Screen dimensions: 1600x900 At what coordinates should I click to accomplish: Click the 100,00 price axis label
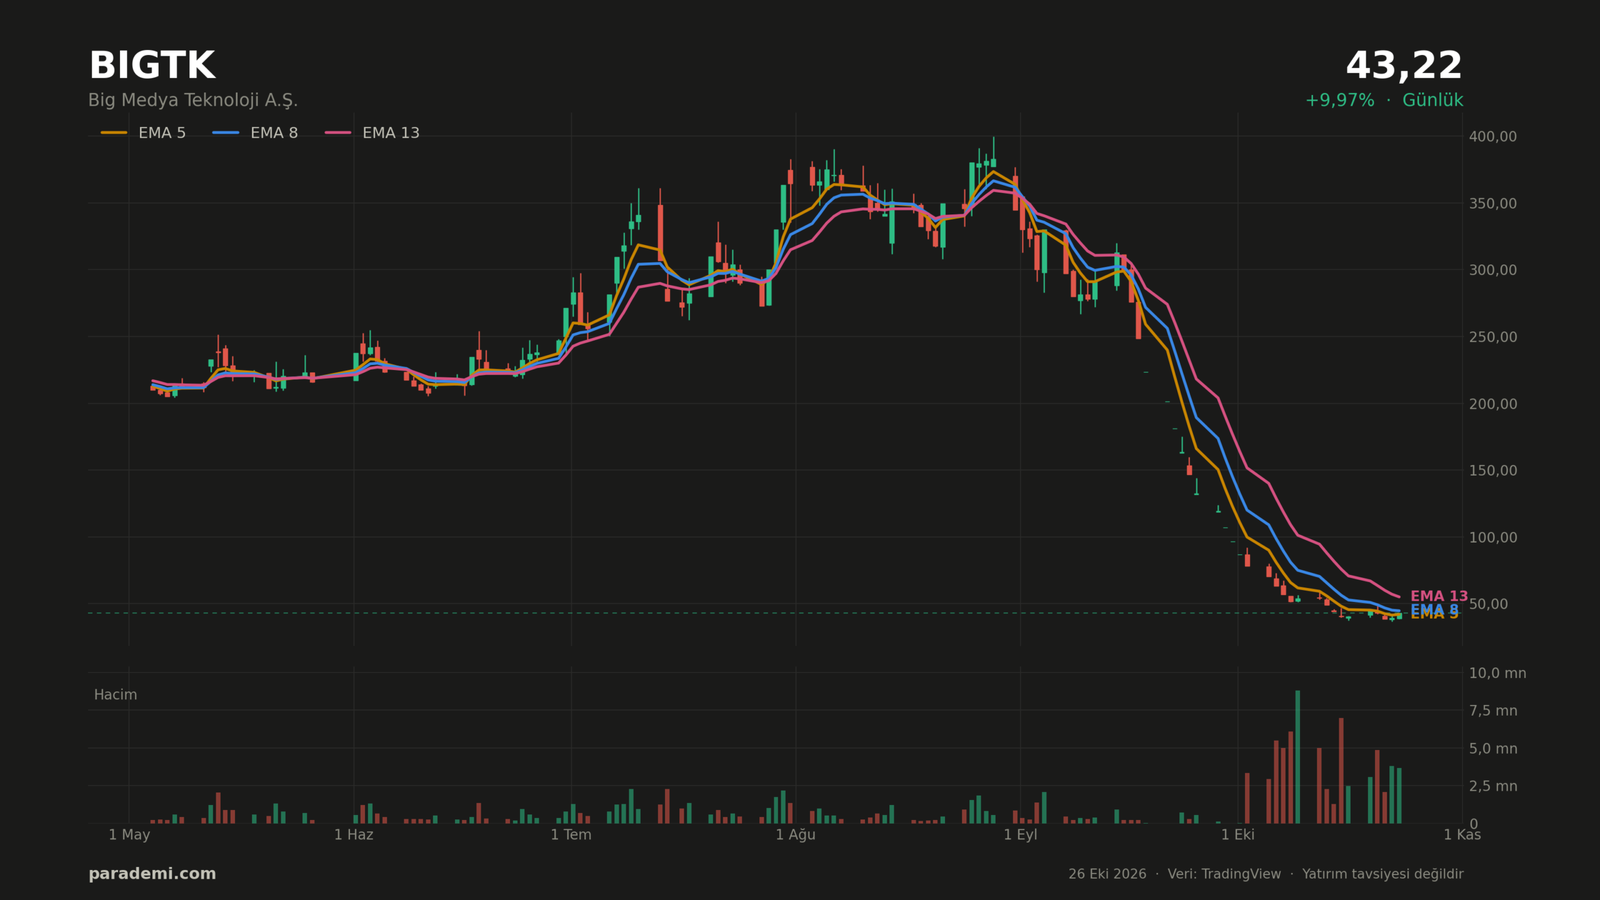[x=1493, y=537]
